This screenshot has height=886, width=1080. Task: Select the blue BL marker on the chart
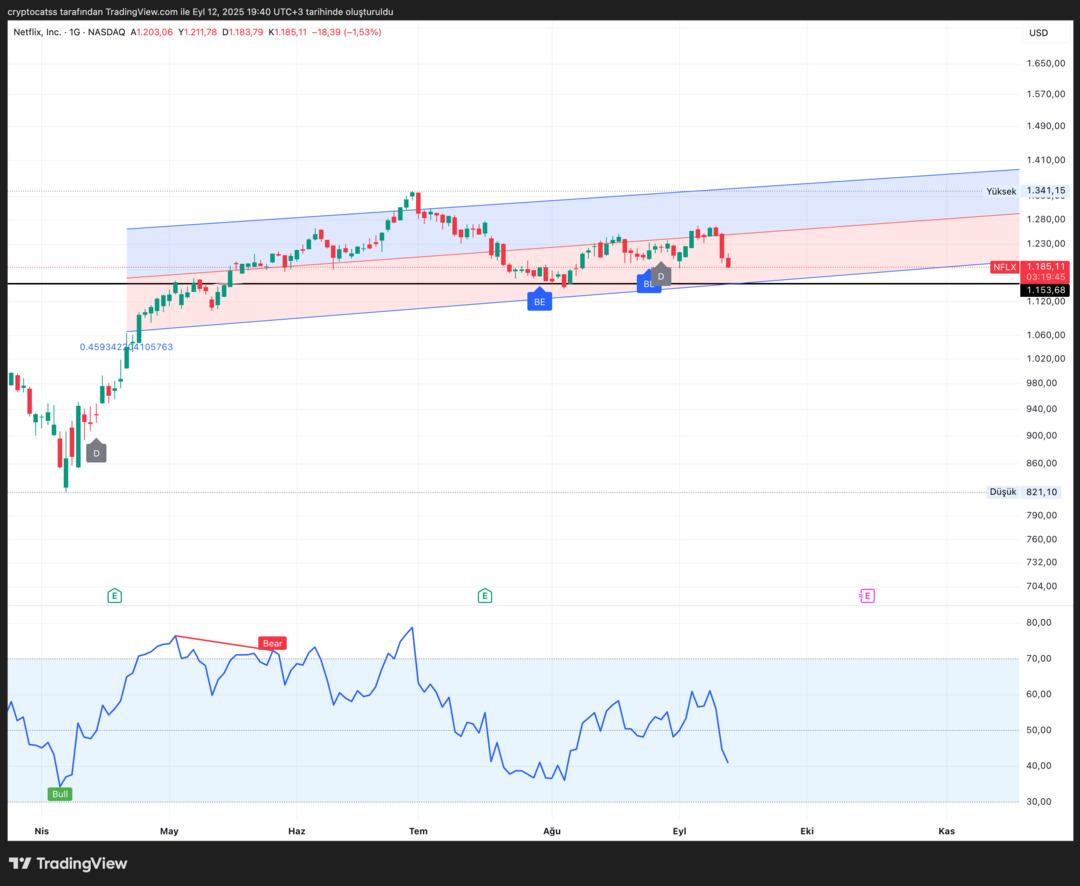tap(647, 284)
